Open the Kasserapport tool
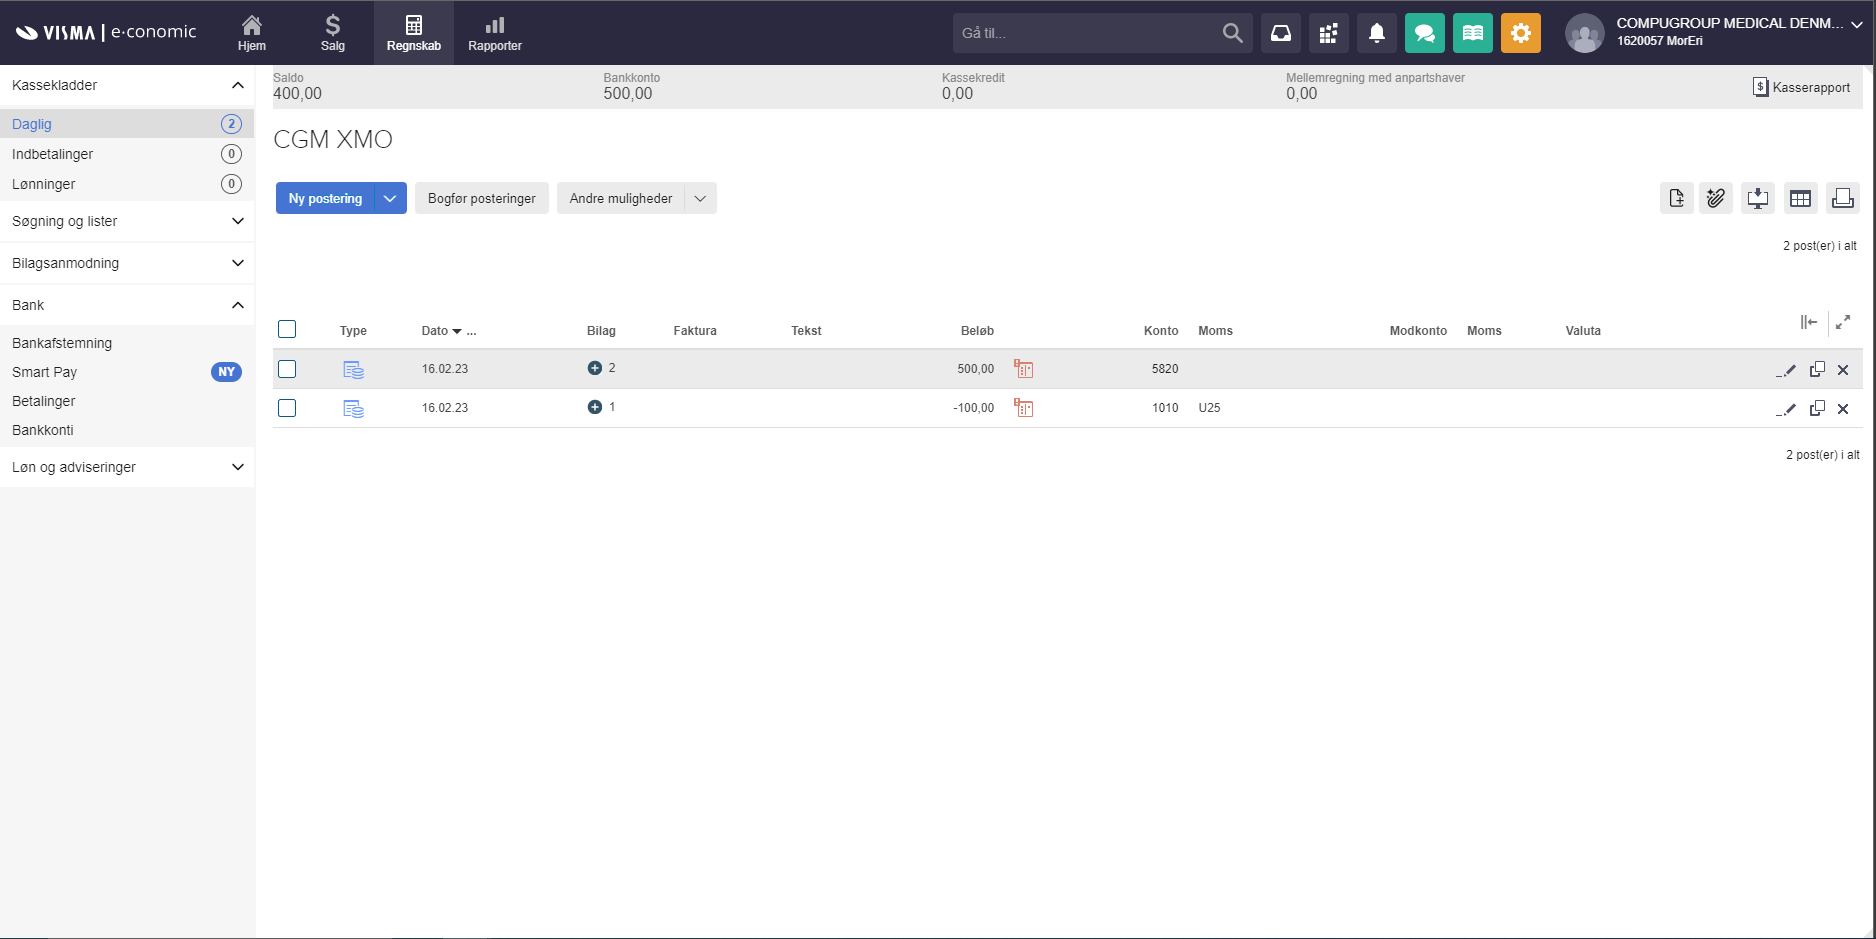The image size is (1876, 939). (x=1800, y=87)
